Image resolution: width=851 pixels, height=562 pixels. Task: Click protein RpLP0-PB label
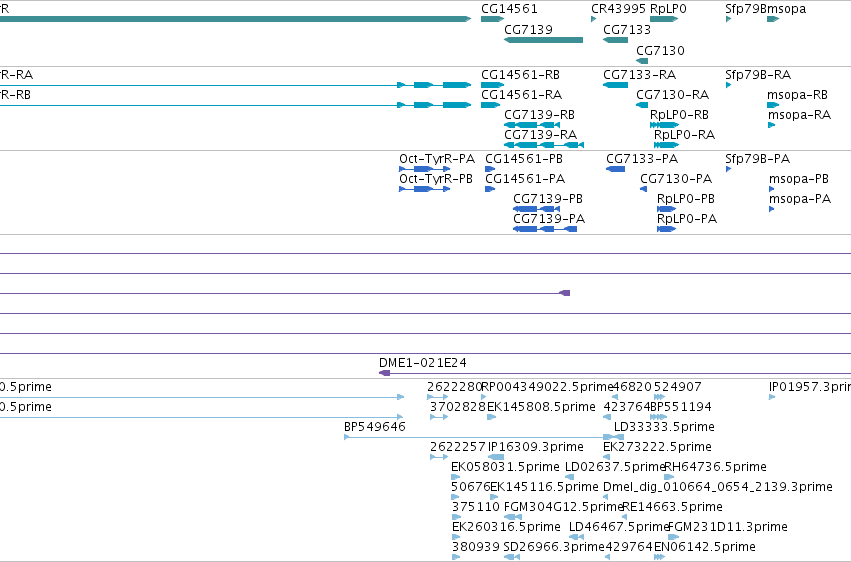pos(685,199)
